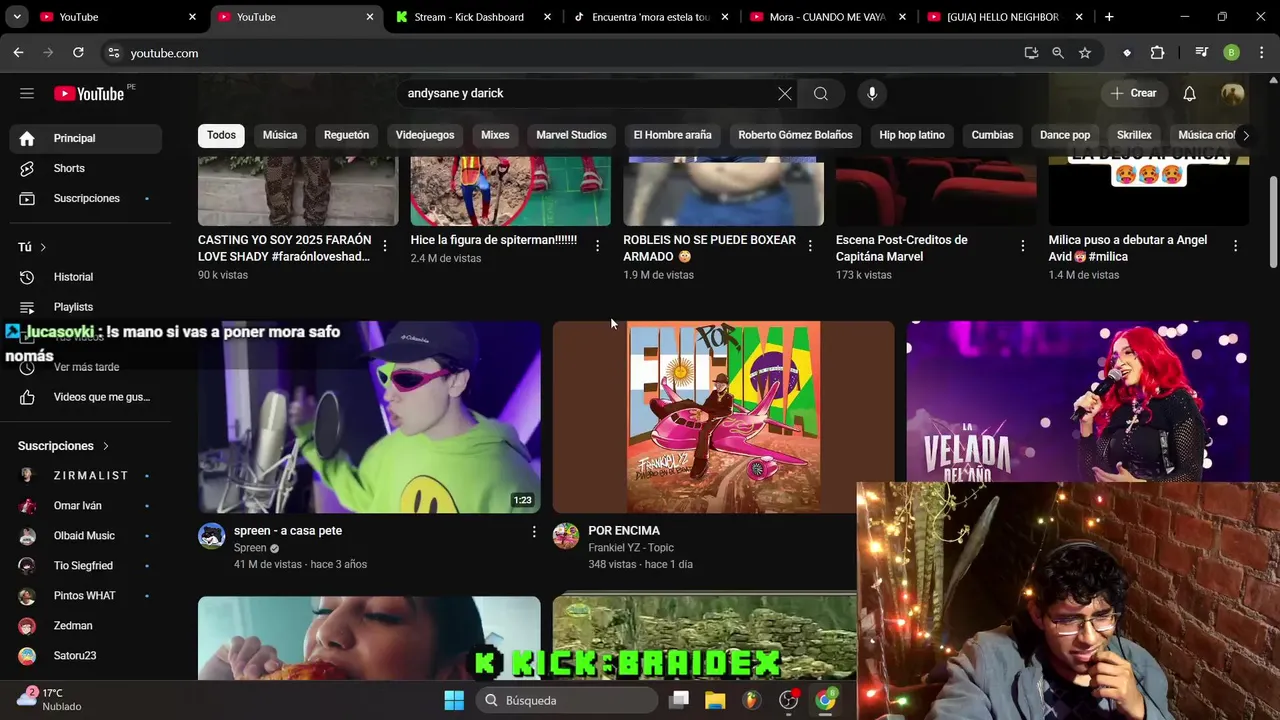Select the Roberto Gómez Bolaños chip
The width and height of the screenshot is (1280, 720).
coord(795,135)
